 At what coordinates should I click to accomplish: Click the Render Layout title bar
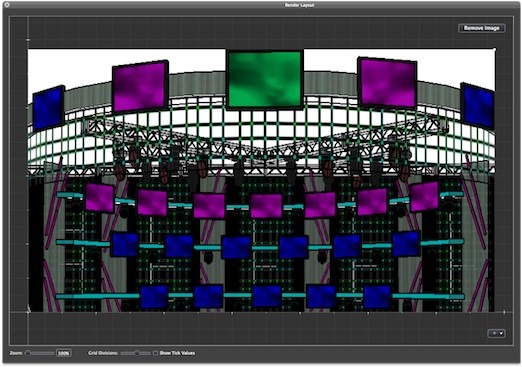(299, 5)
